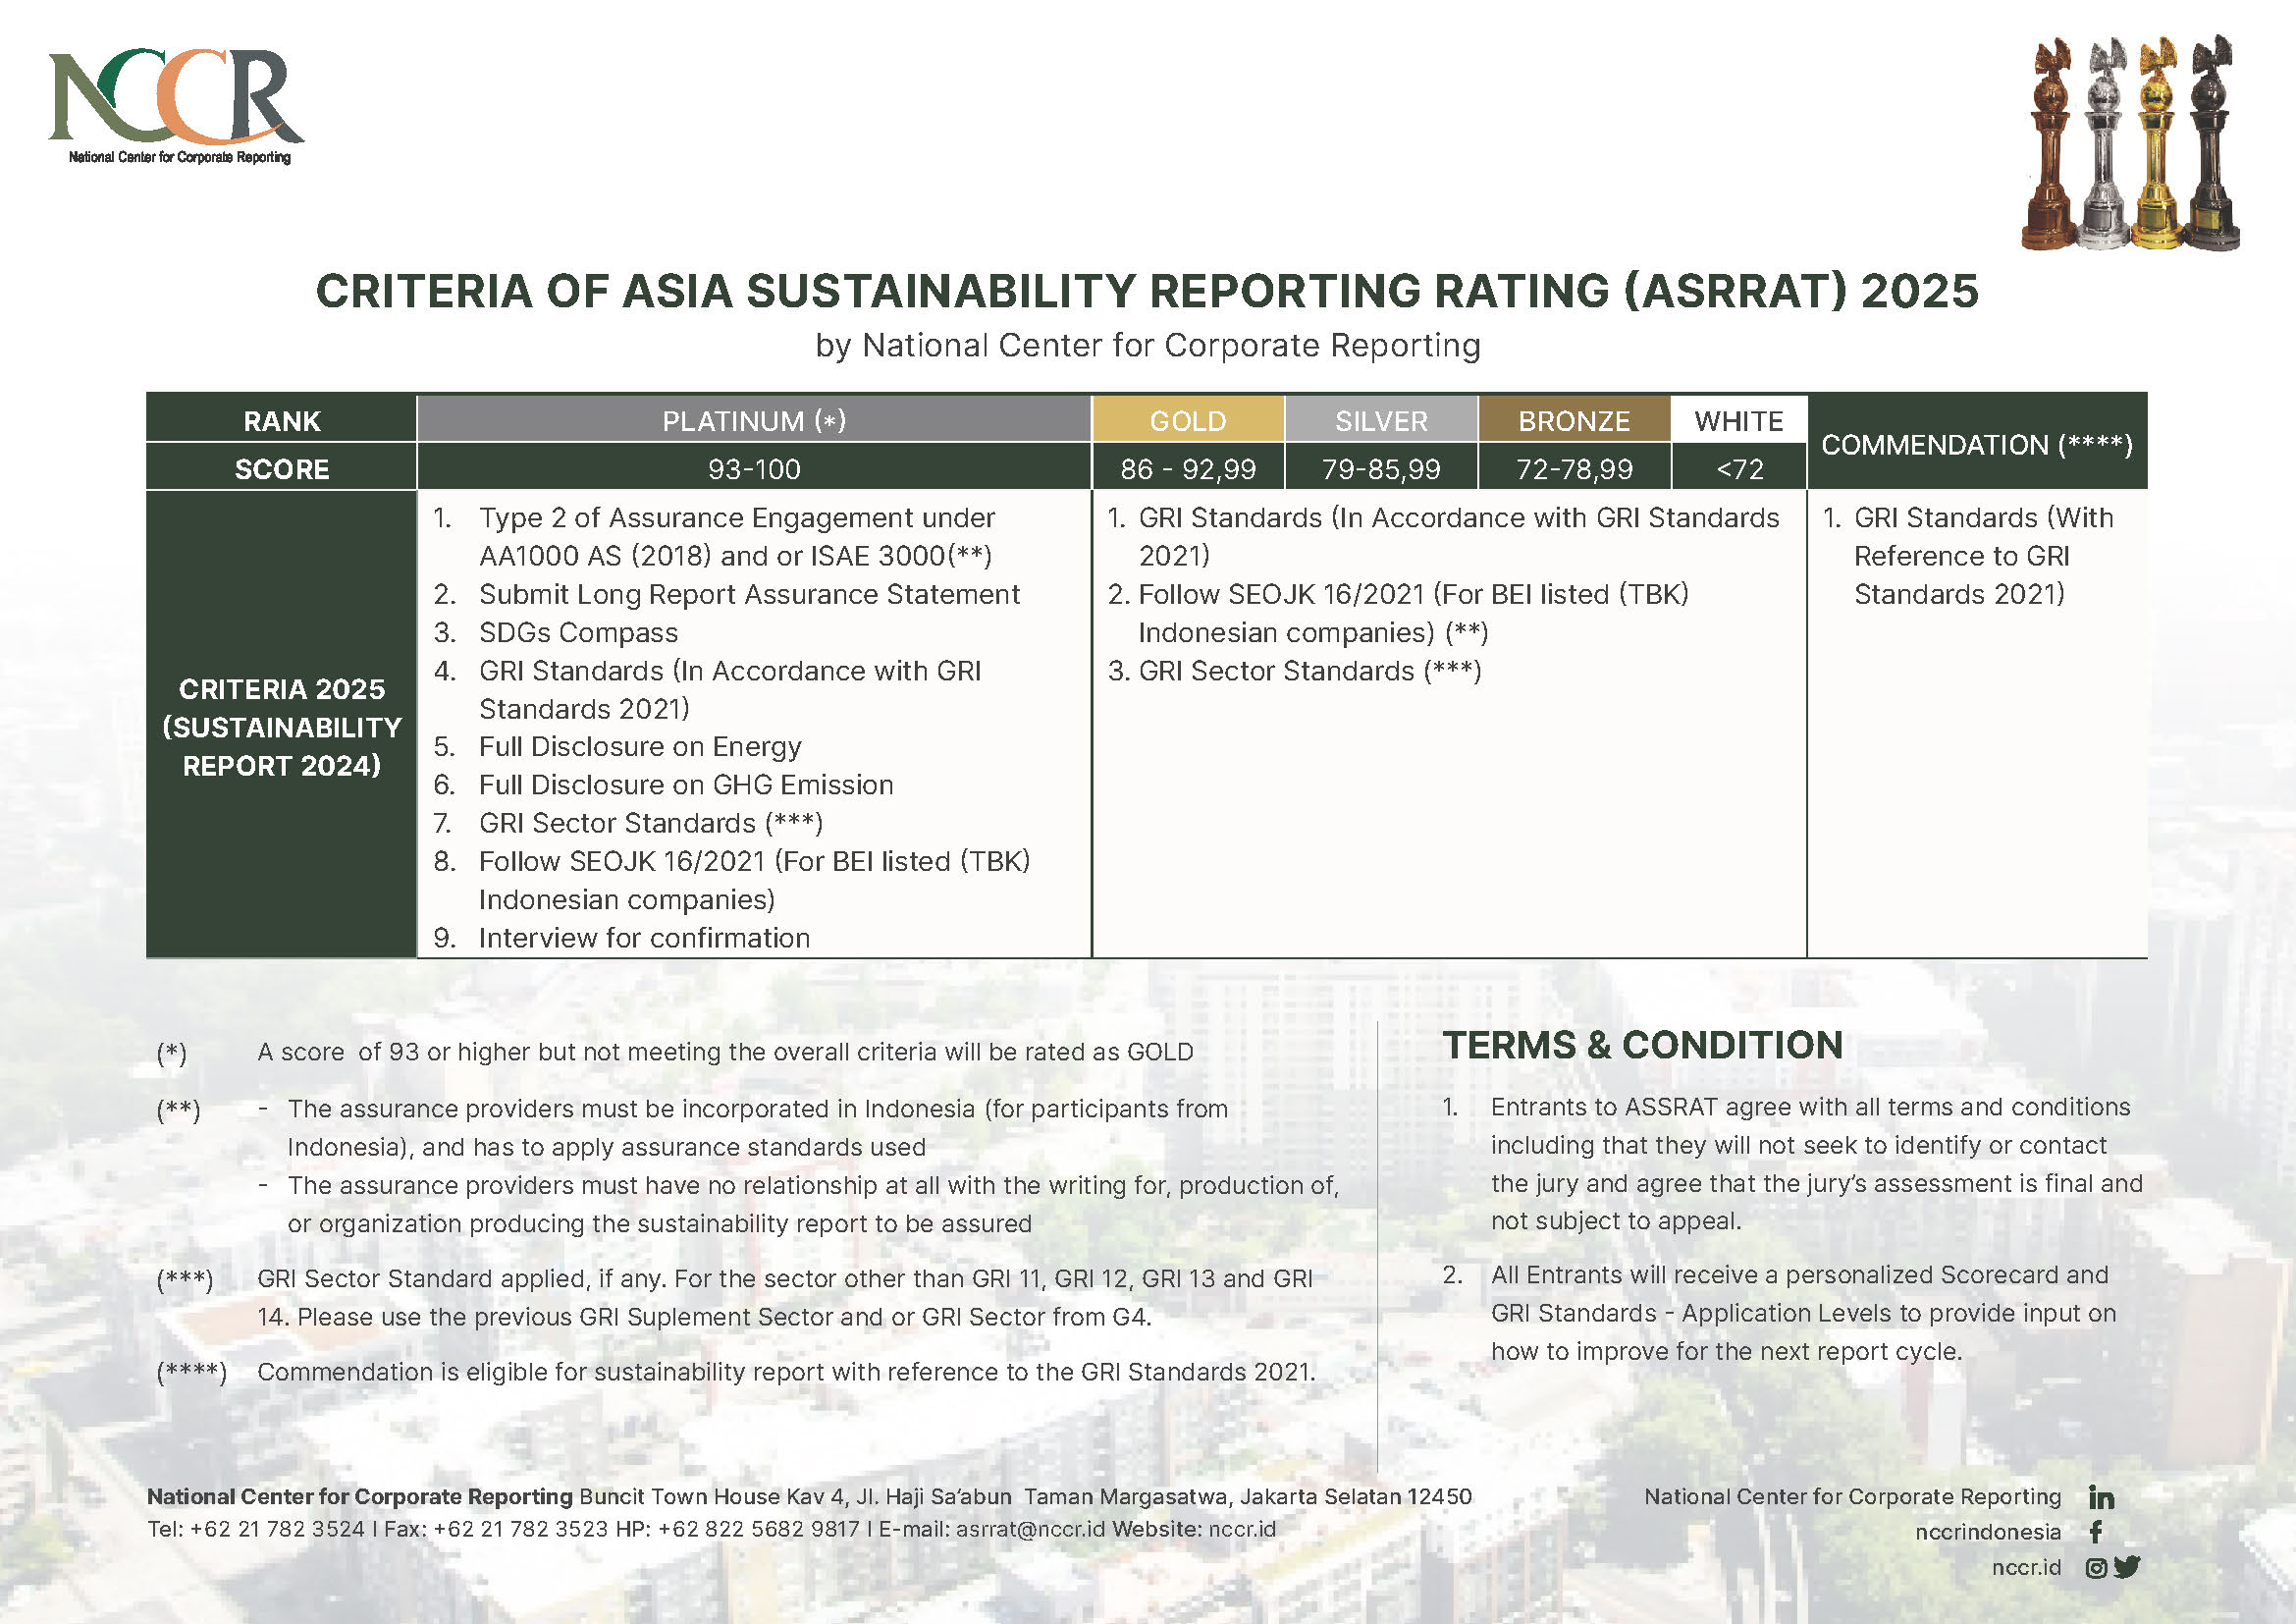Click the gold trophy image

point(2155,145)
